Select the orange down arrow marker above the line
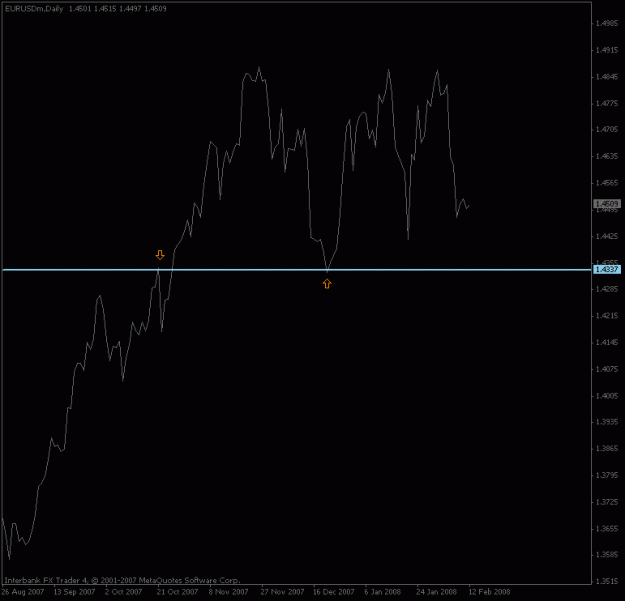The width and height of the screenshot is (625, 601). (x=160, y=255)
